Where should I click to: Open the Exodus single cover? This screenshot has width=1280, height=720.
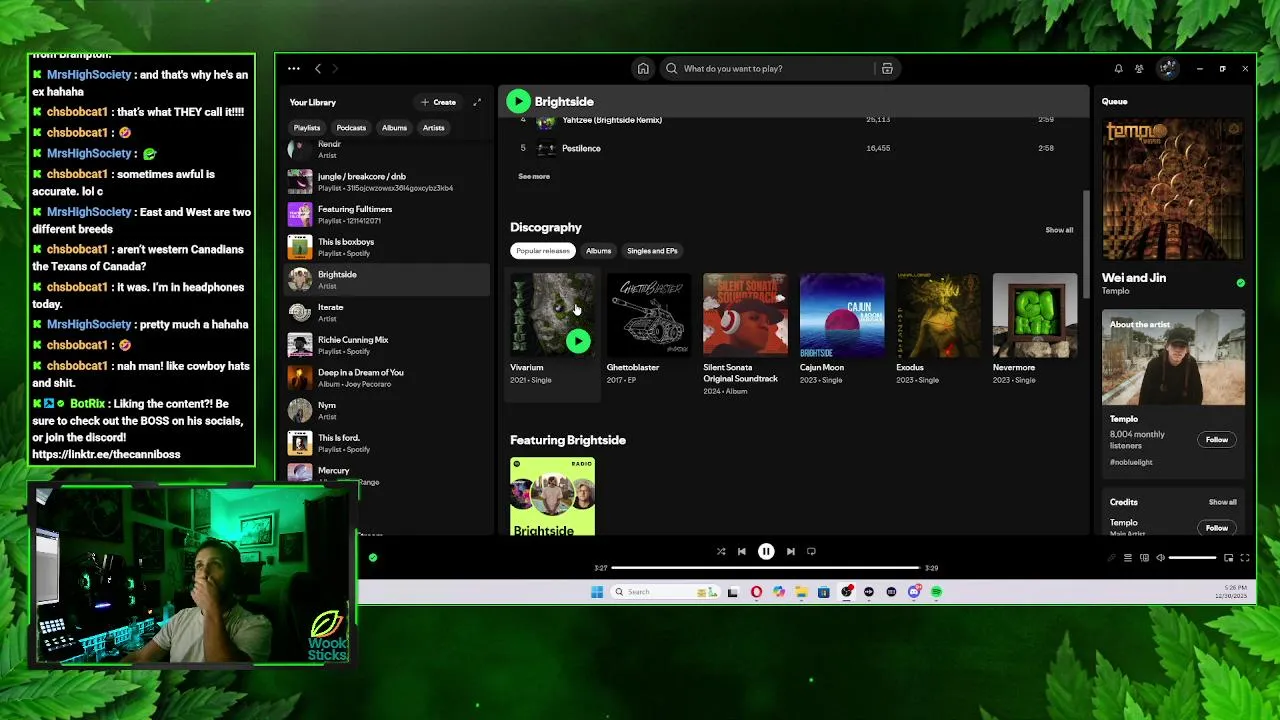pos(938,315)
